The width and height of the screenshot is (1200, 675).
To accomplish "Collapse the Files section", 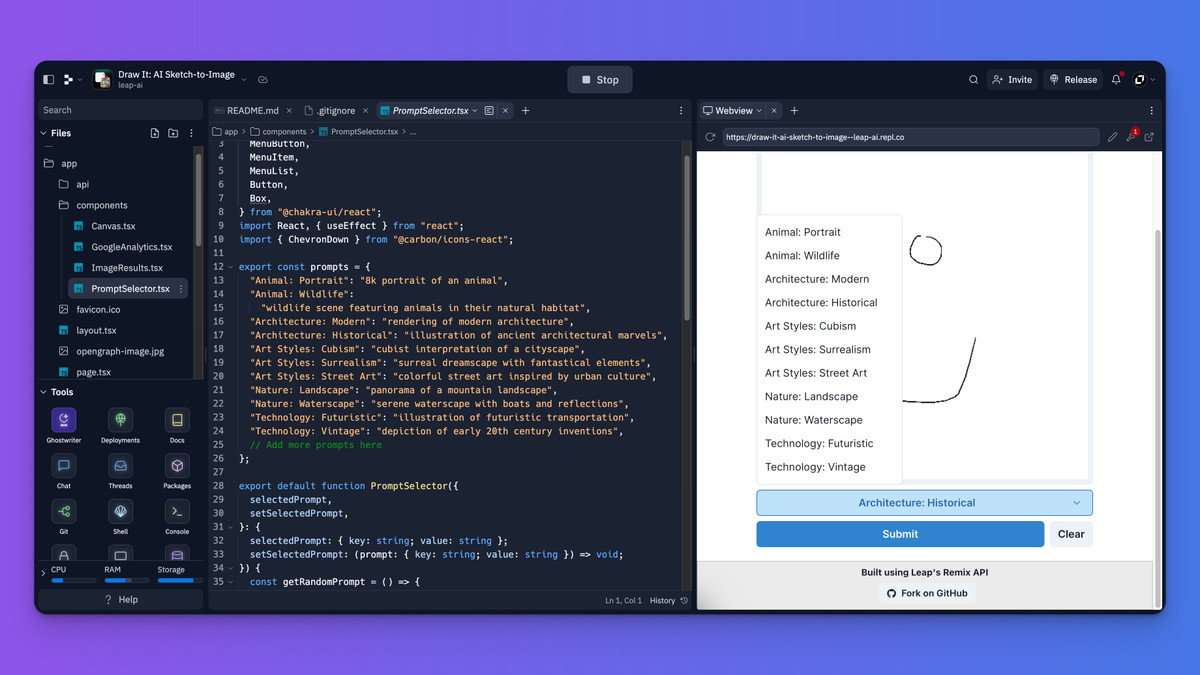I will point(43,133).
